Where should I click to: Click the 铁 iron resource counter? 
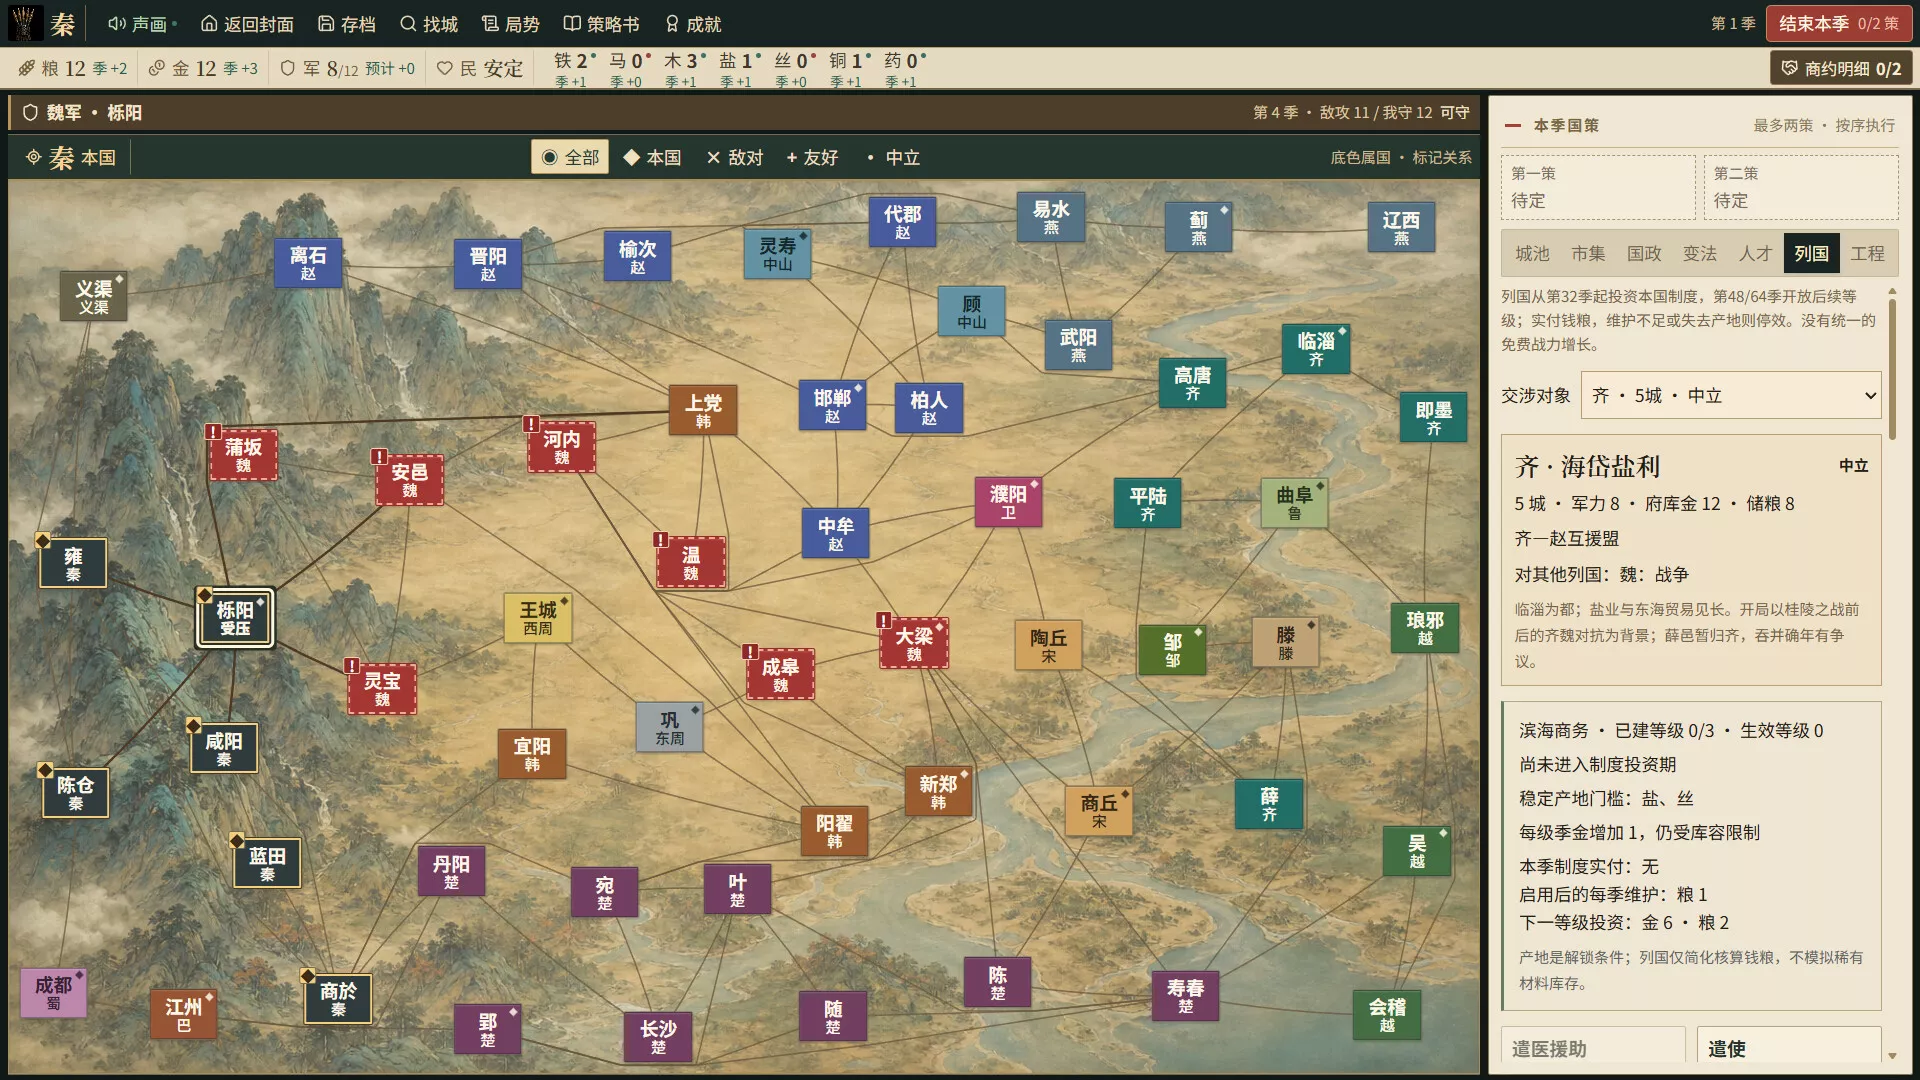click(574, 68)
